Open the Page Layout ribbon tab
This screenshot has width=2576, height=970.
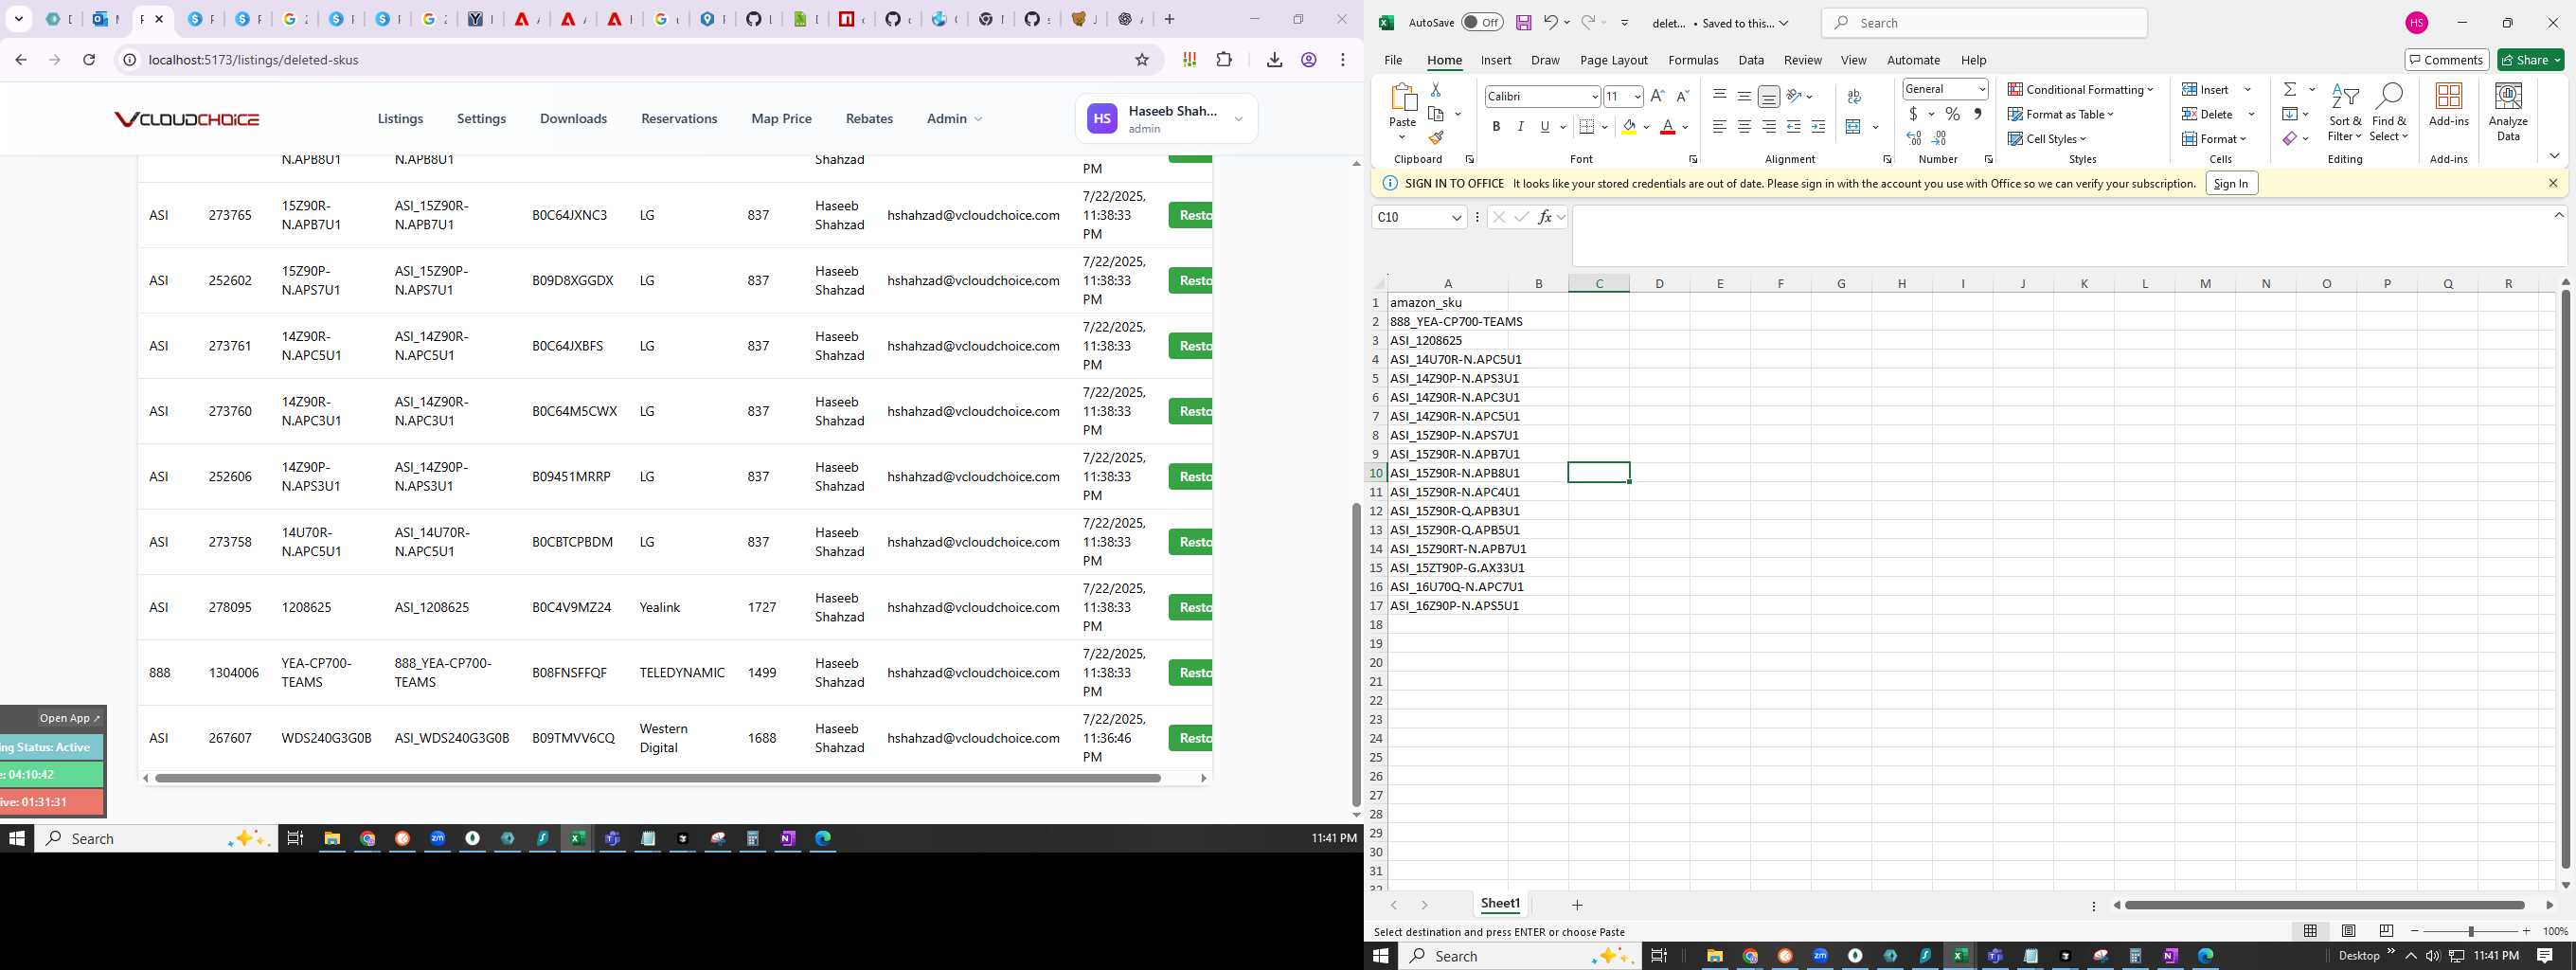[1613, 60]
